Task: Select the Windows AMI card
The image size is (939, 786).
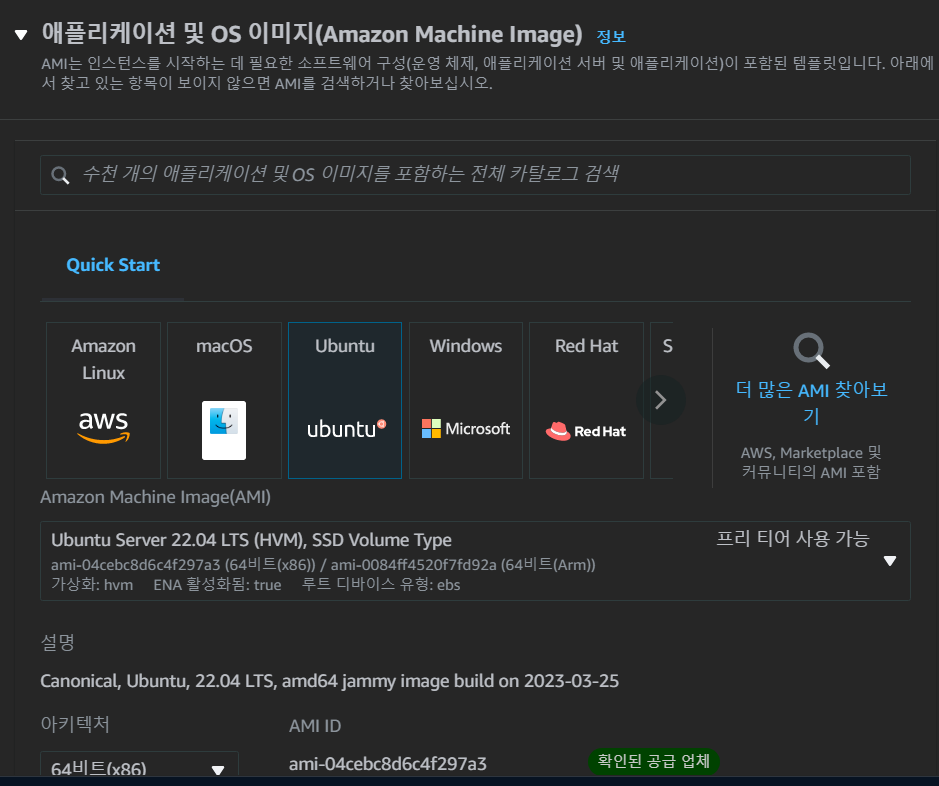Action: tap(466, 400)
